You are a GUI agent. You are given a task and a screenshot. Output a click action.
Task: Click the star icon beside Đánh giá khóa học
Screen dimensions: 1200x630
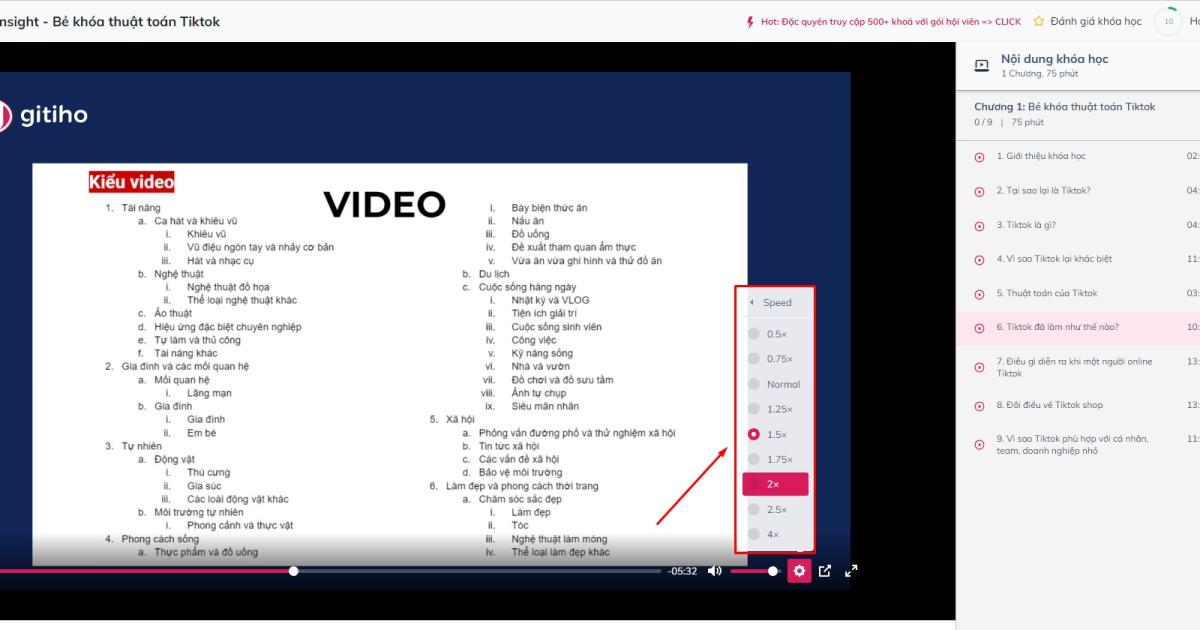[1039, 21]
